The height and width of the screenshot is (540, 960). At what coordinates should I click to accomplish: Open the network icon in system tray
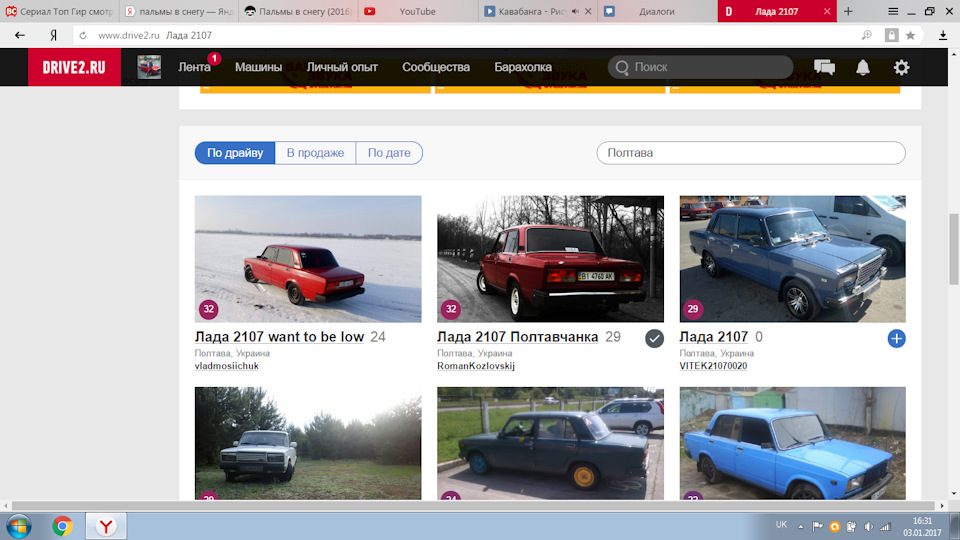tap(885, 527)
